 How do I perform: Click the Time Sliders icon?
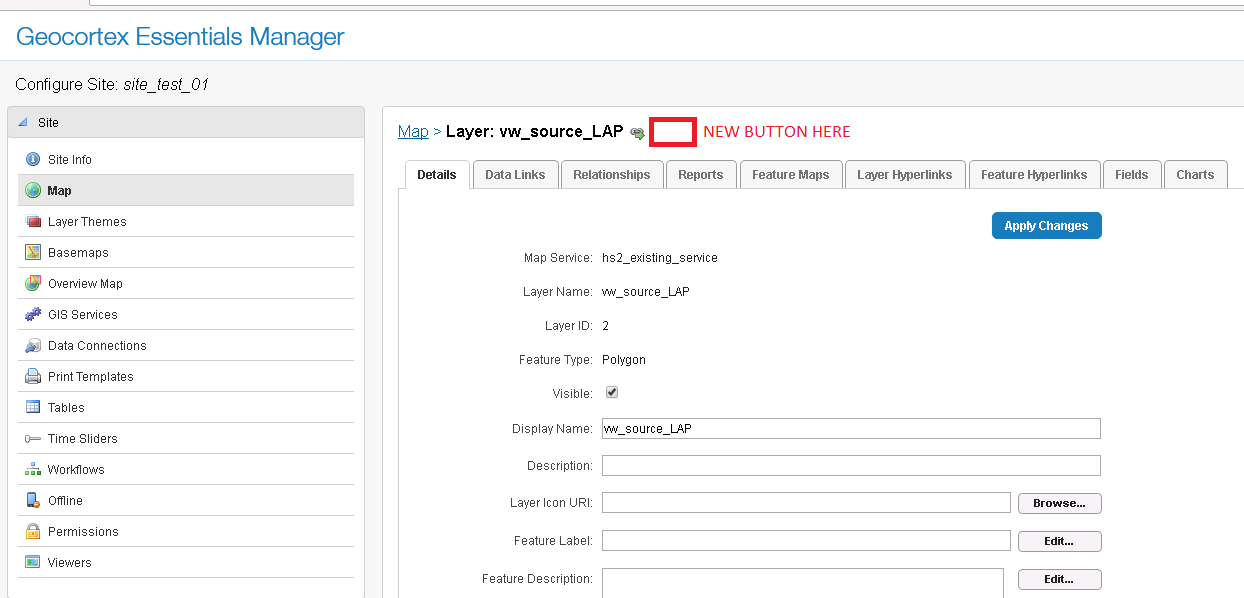click(x=33, y=438)
